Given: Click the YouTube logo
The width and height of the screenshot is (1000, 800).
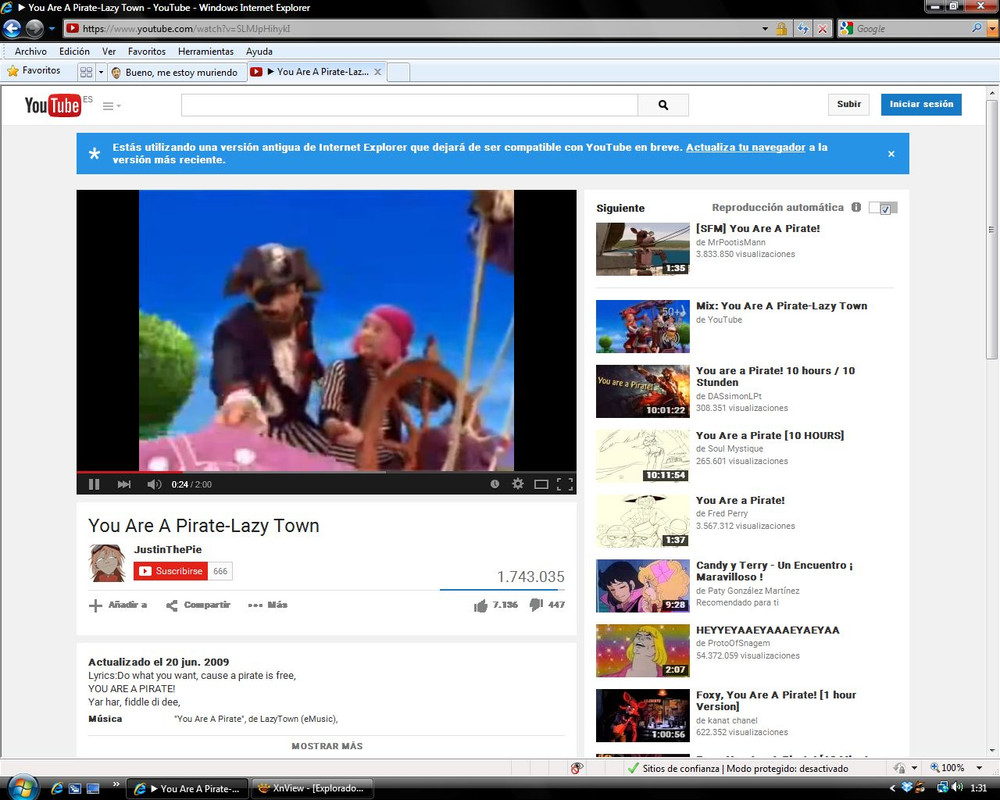Looking at the screenshot, I should pos(52,105).
